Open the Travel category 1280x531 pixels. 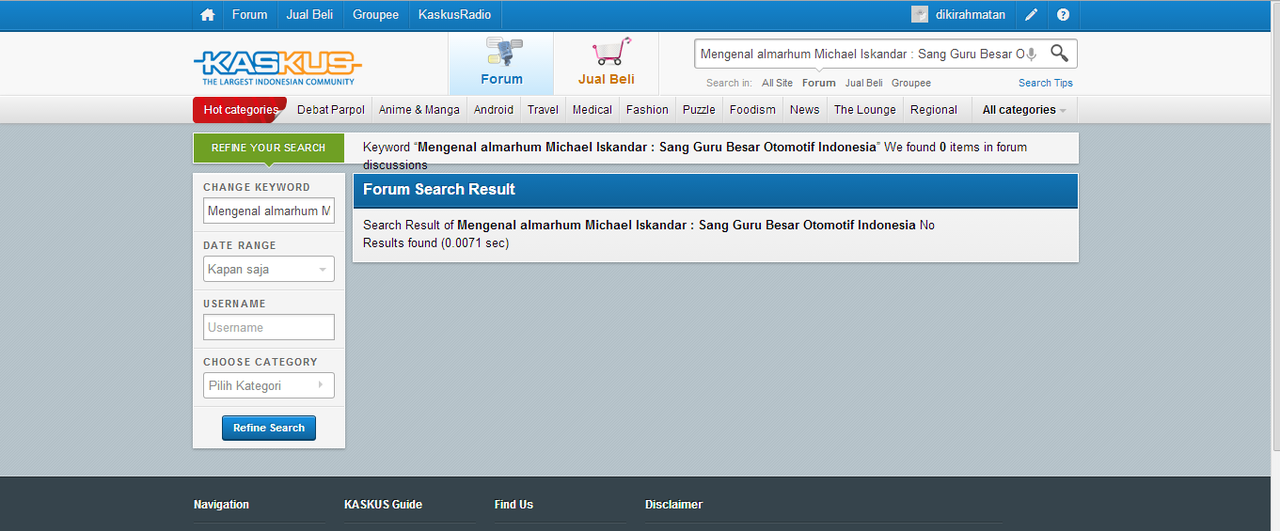(x=543, y=110)
